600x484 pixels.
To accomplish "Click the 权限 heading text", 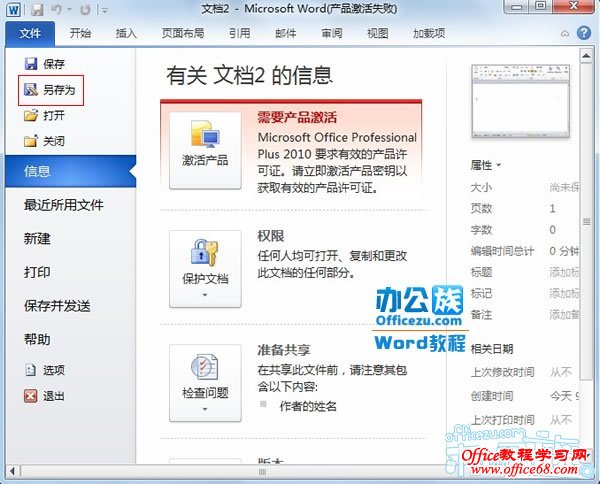I will (x=271, y=236).
